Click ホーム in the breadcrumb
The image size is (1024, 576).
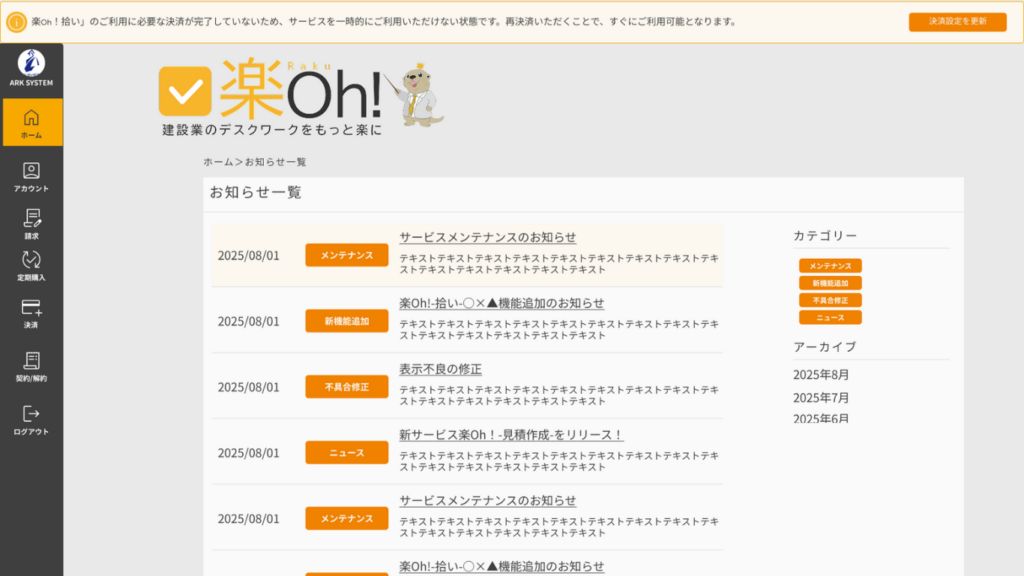click(x=218, y=162)
